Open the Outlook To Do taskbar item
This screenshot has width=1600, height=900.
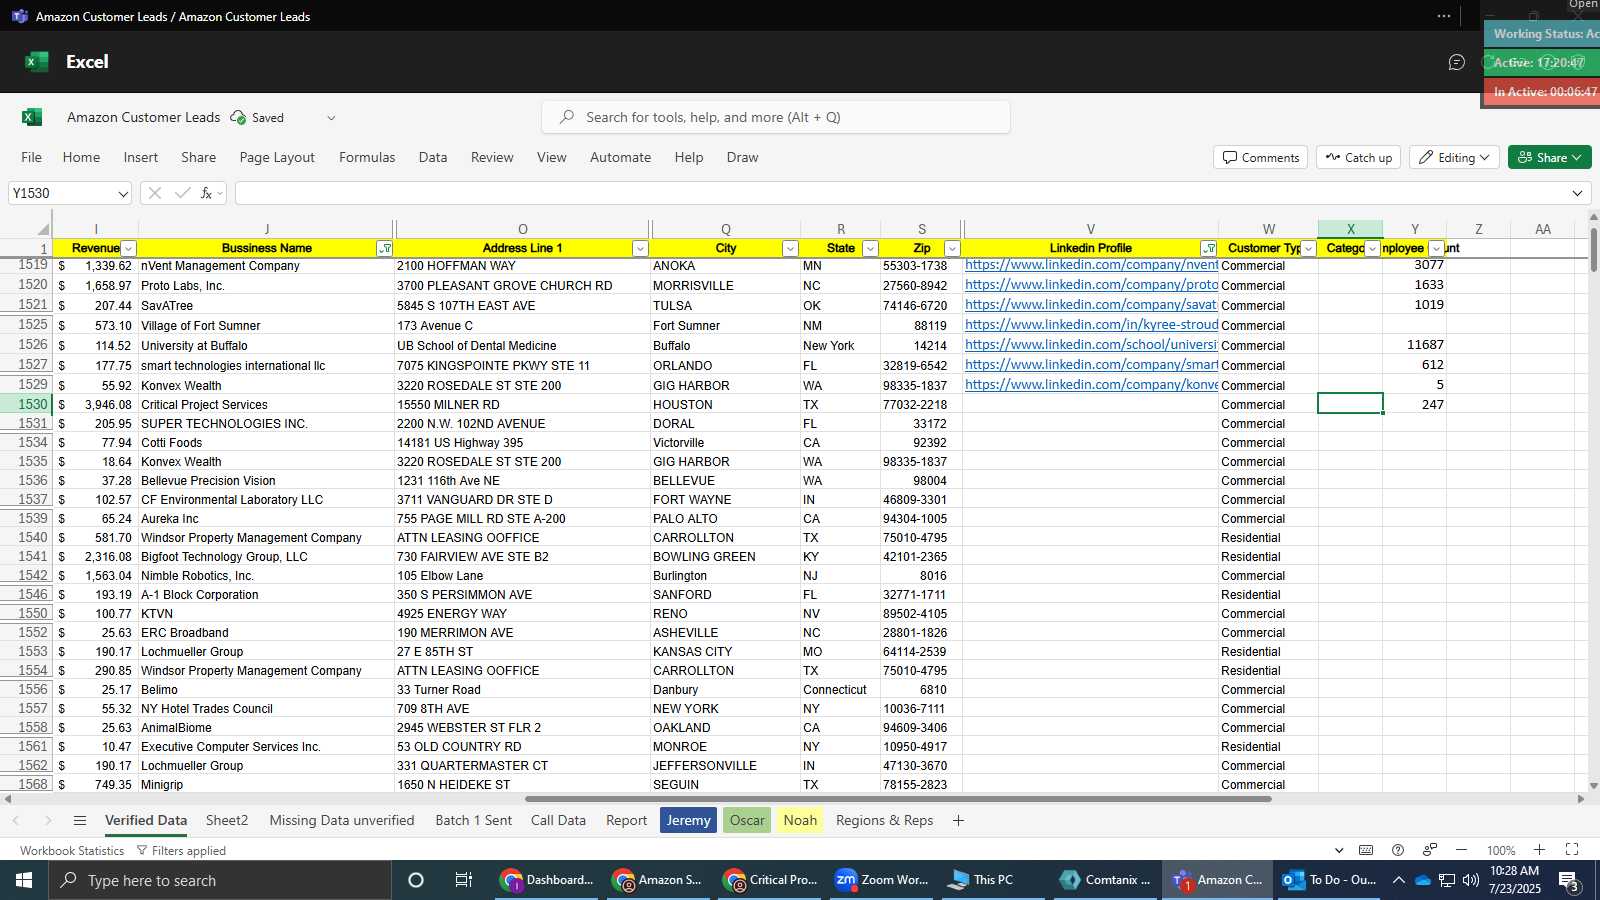click(1330, 880)
